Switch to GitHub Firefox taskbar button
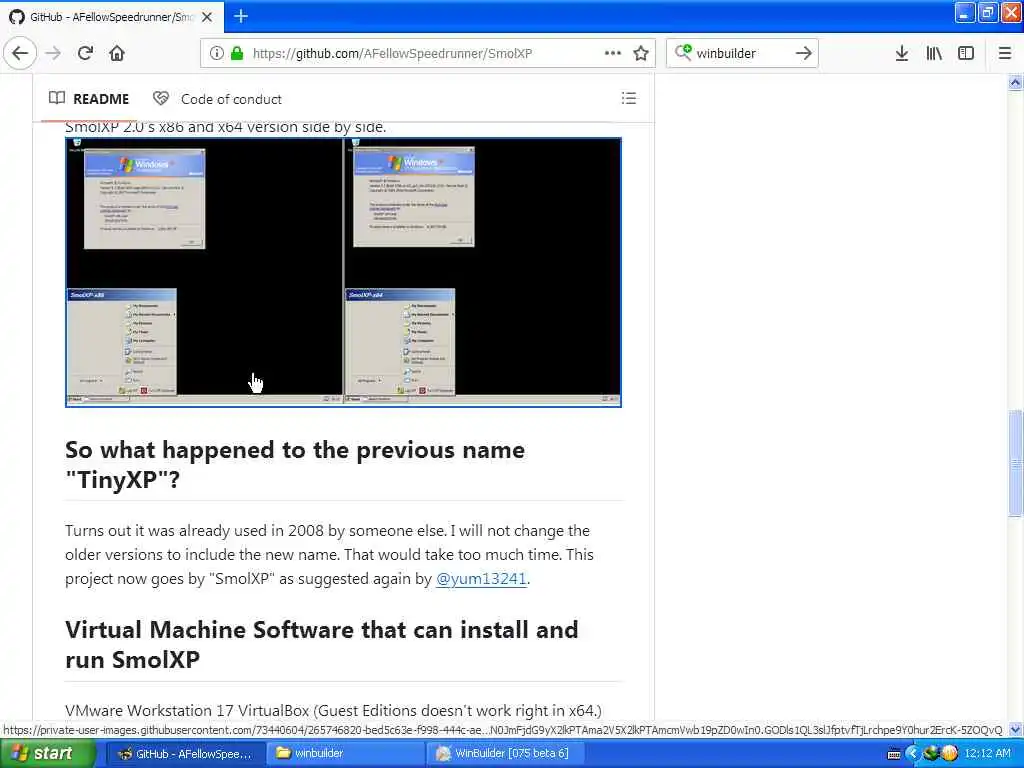Viewport: 1024px width, 768px height. 184,753
